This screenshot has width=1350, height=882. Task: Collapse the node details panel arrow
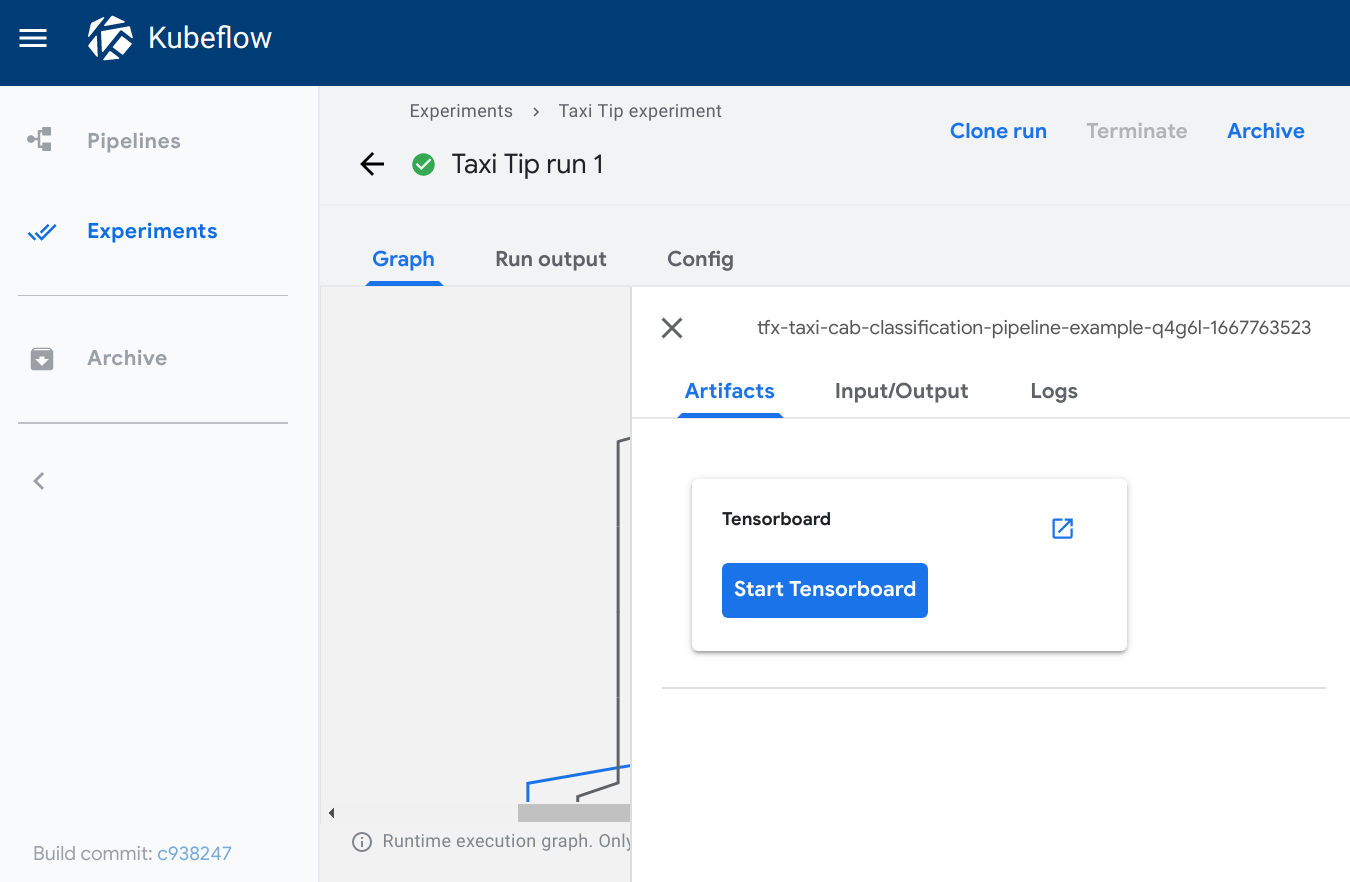click(x=331, y=813)
